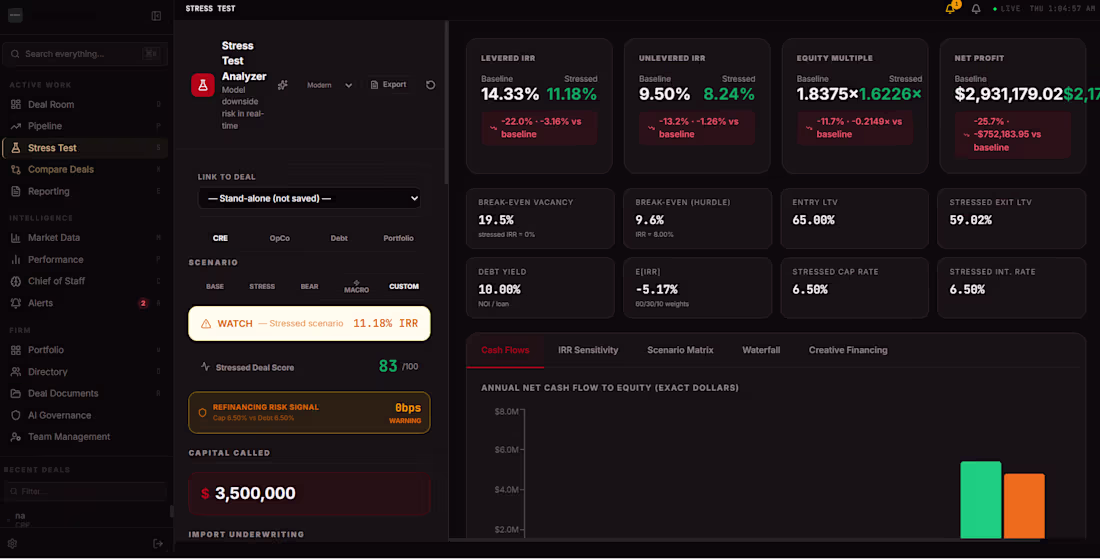
Task: Click the Recent Deals filter field
Action: (86, 492)
